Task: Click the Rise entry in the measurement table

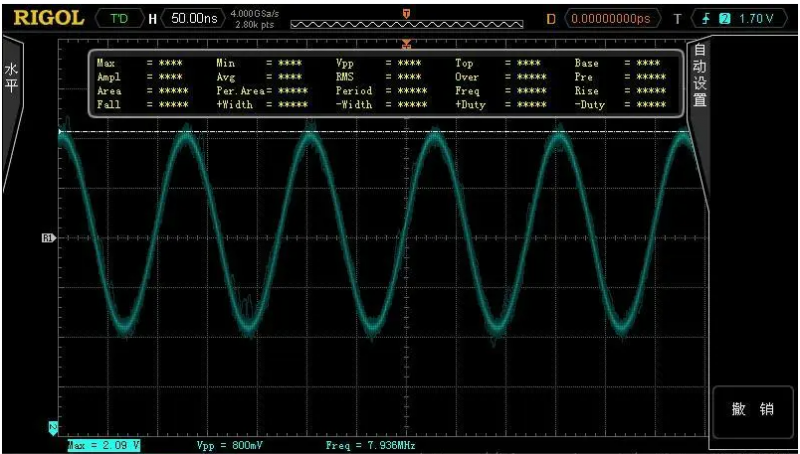Action: point(620,91)
